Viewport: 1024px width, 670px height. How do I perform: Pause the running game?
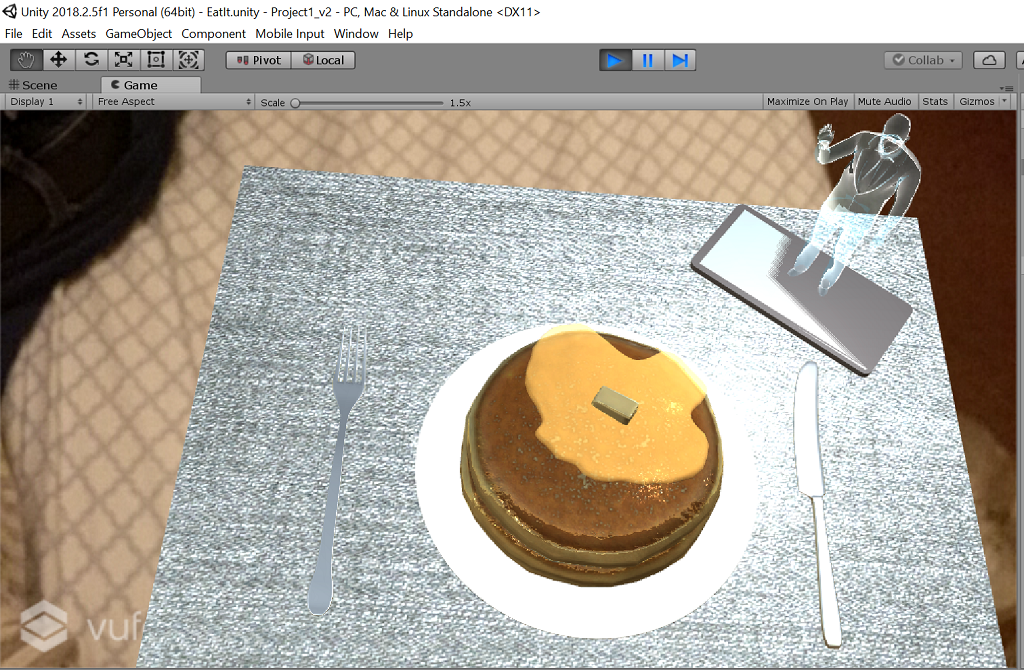coord(648,60)
